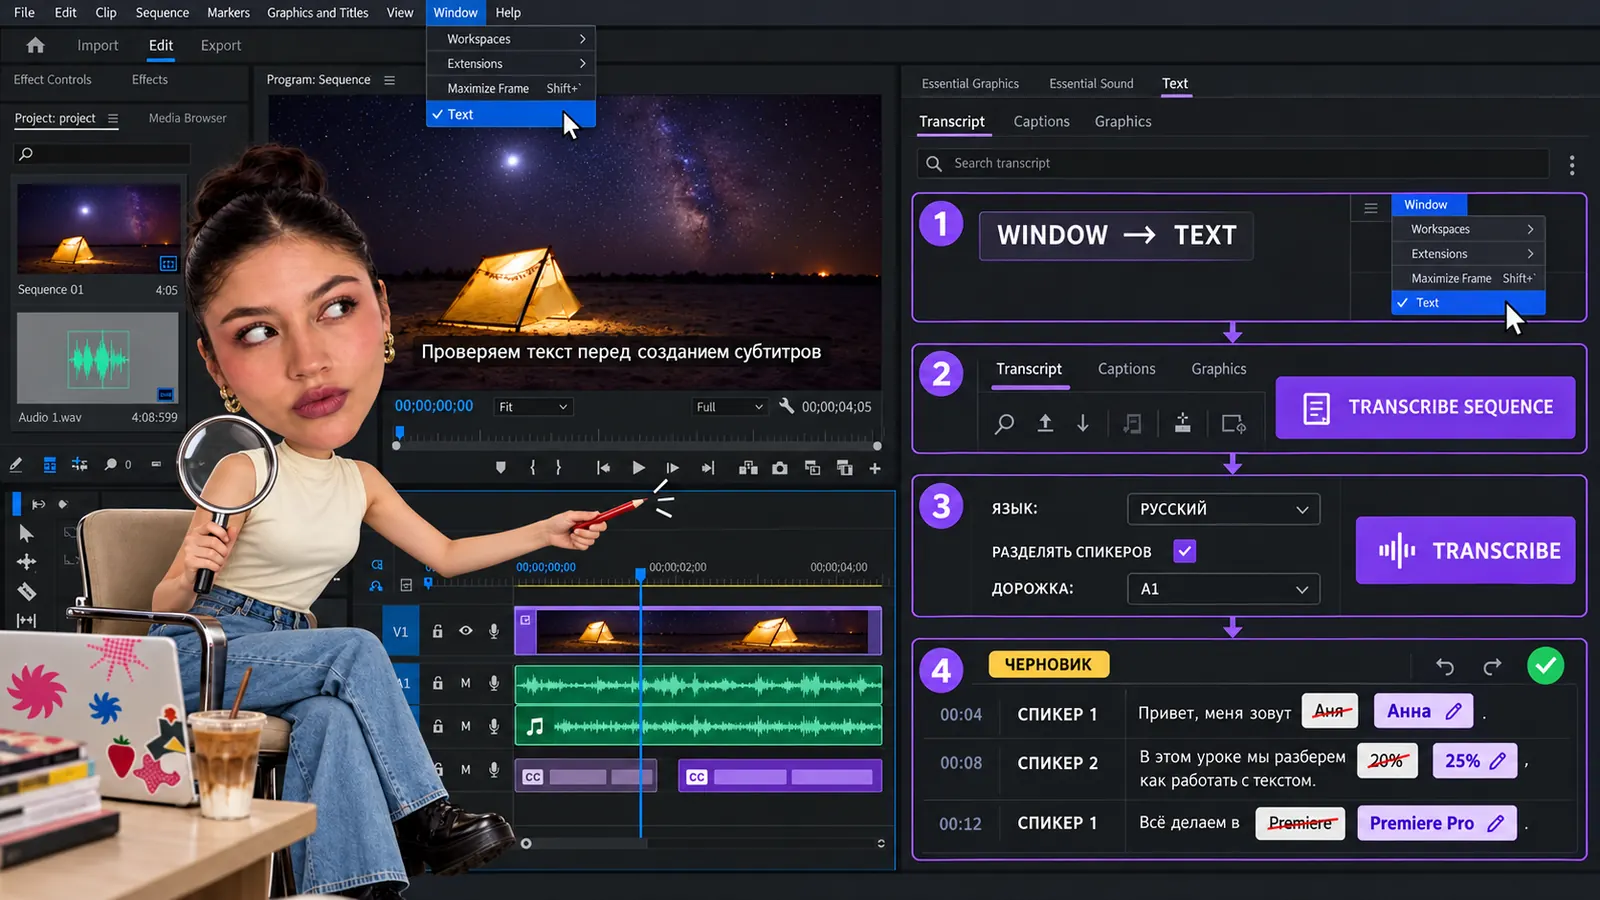This screenshot has height=900, width=1600.
Task: Click the green checkmark to confirm draft
Action: [1546, 666]
